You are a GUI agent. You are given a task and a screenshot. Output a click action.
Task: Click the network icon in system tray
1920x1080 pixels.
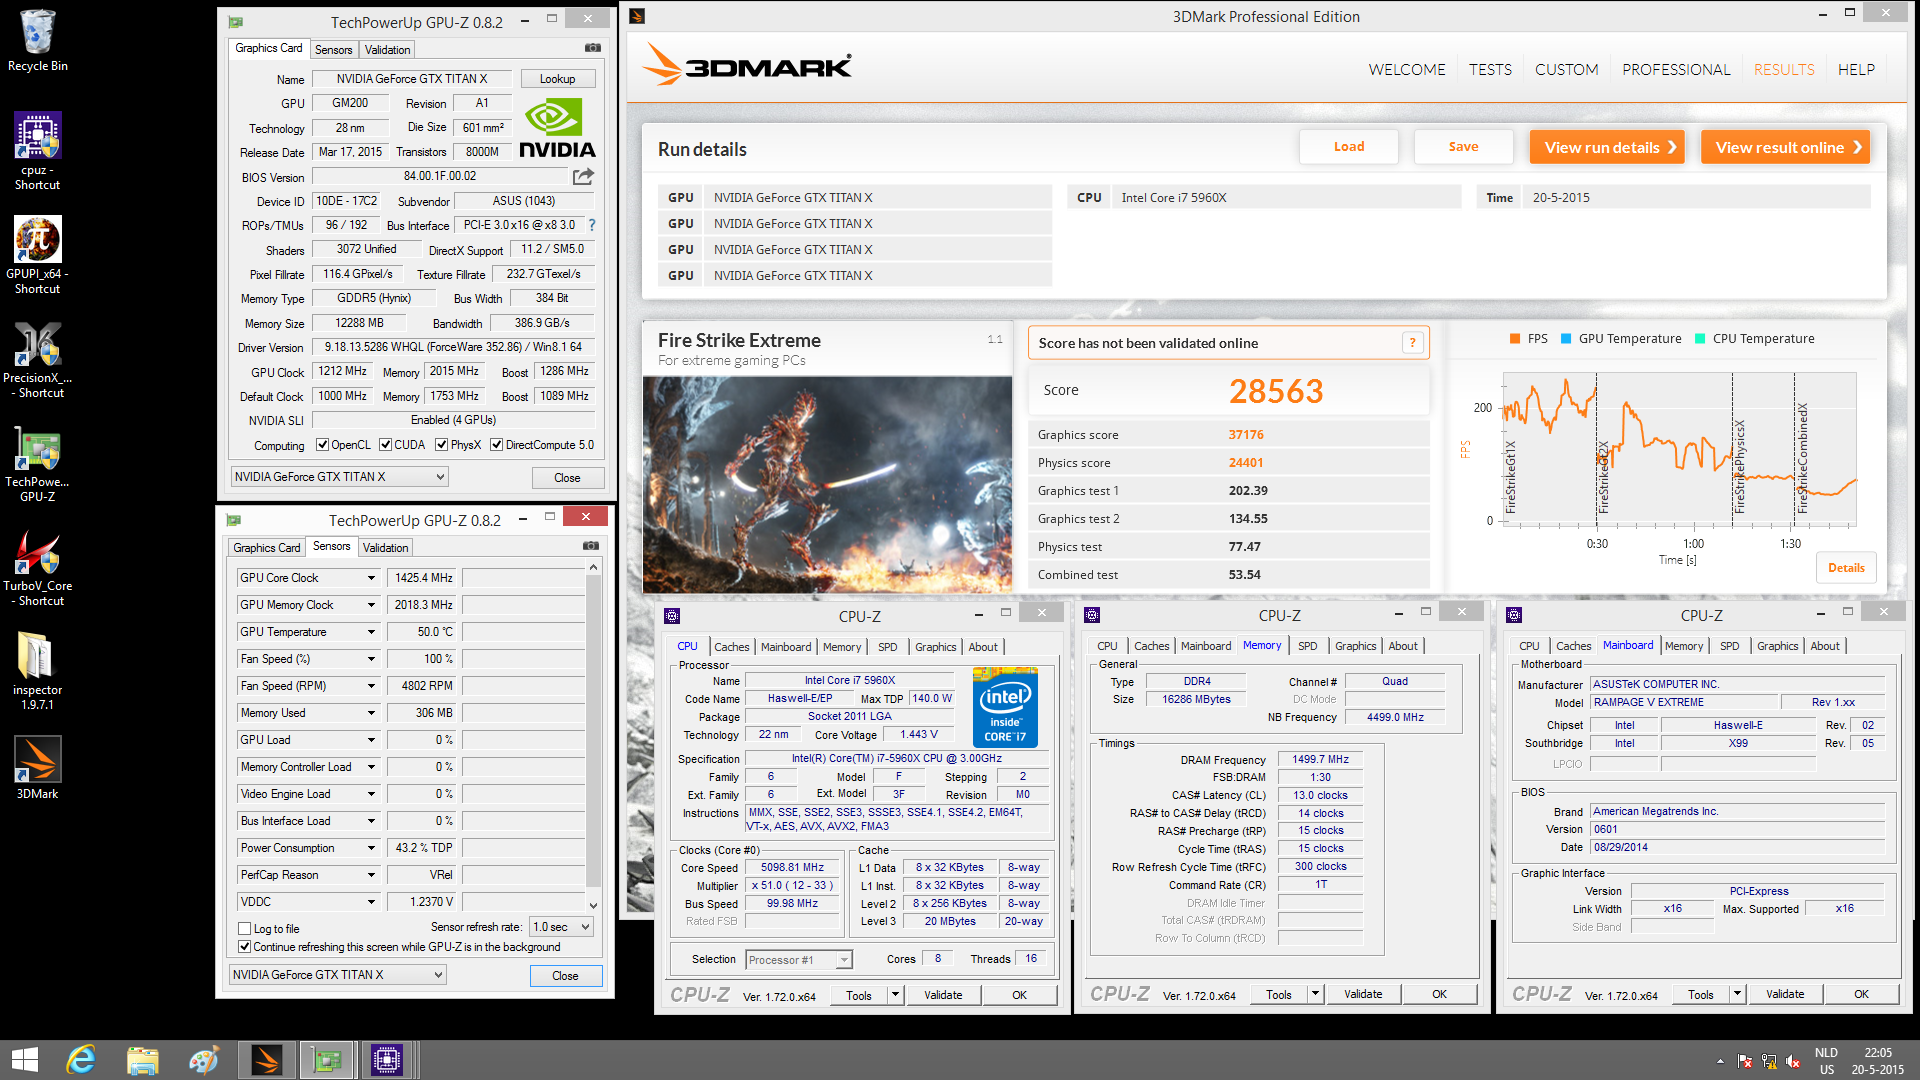(x=1769, y=1061)
